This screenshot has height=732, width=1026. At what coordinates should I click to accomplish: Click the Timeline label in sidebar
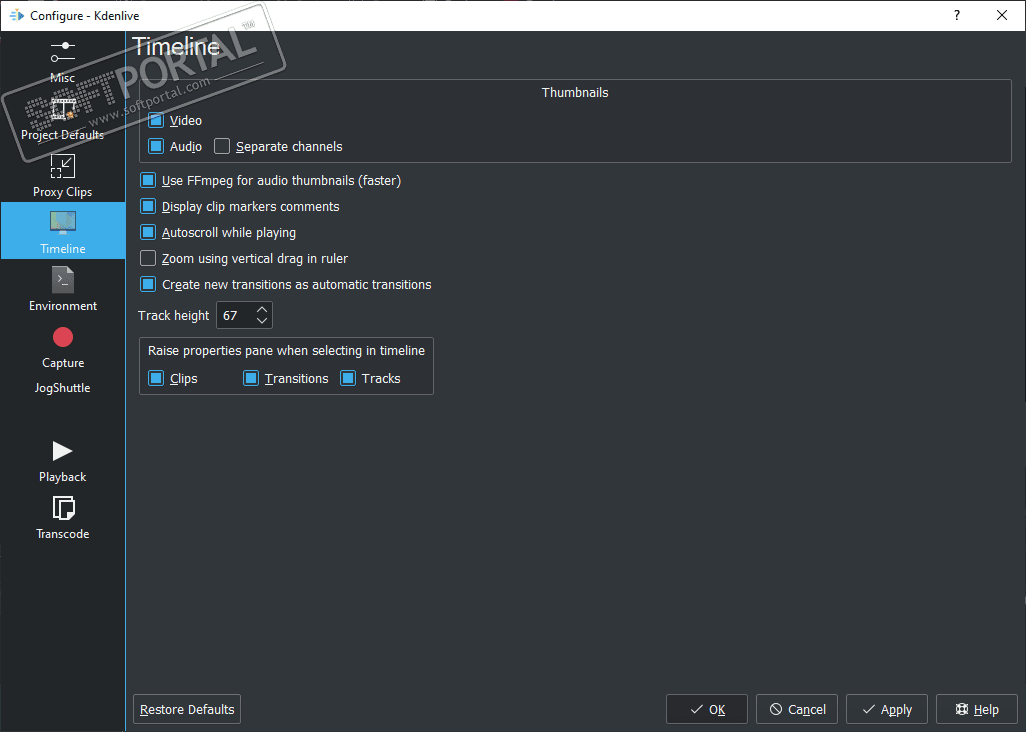point(63,249)
